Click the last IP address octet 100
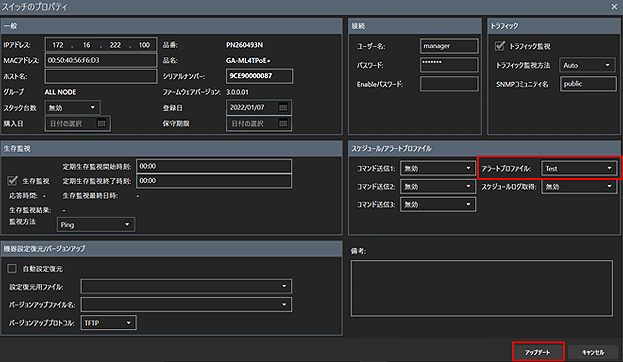 point(144,45)
